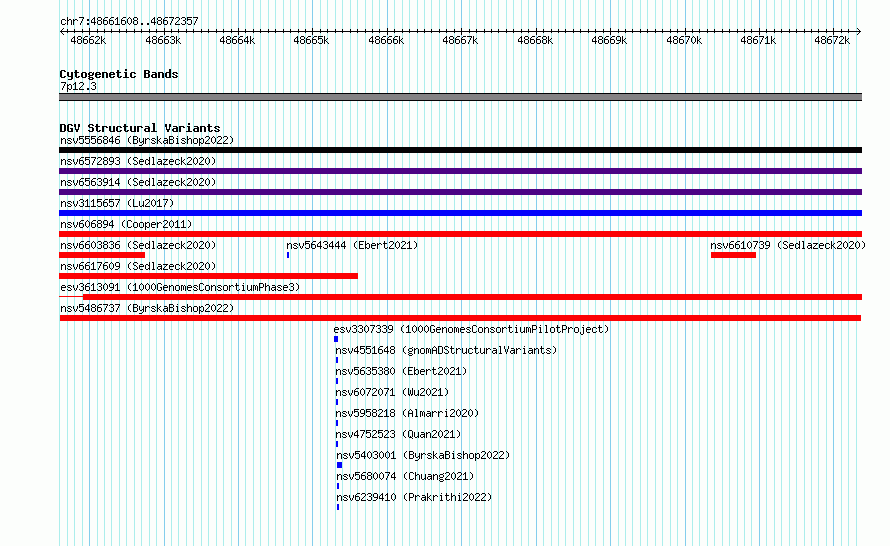Click the blue nsv6239410 marker
The height and width of the screenshot is (546, 890).
338,507
